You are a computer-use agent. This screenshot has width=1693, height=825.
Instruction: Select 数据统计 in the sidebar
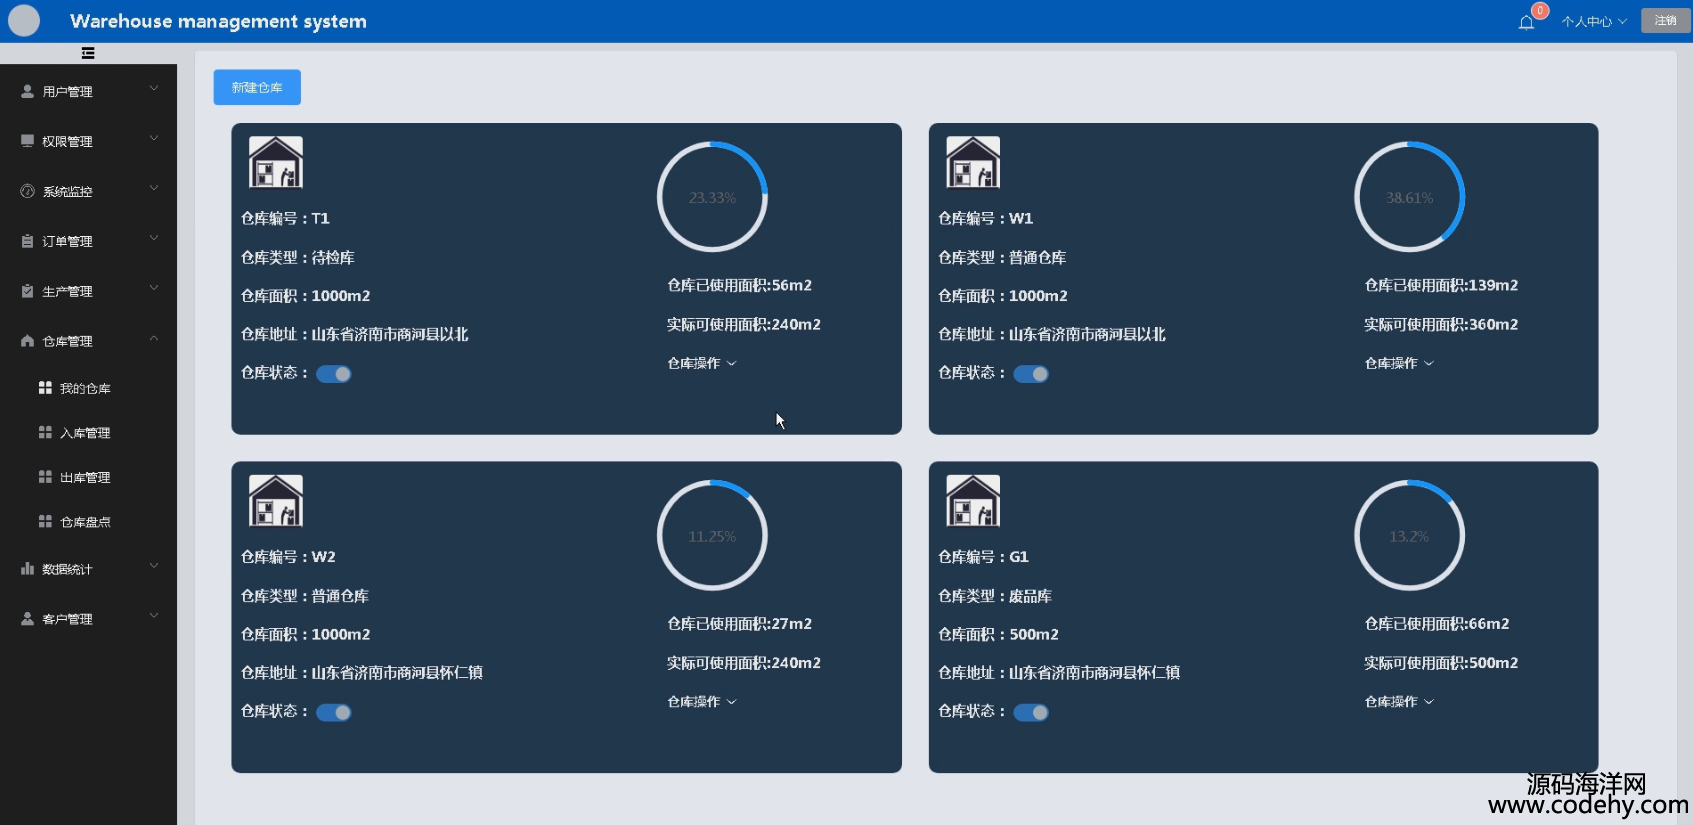coord(88,569)
